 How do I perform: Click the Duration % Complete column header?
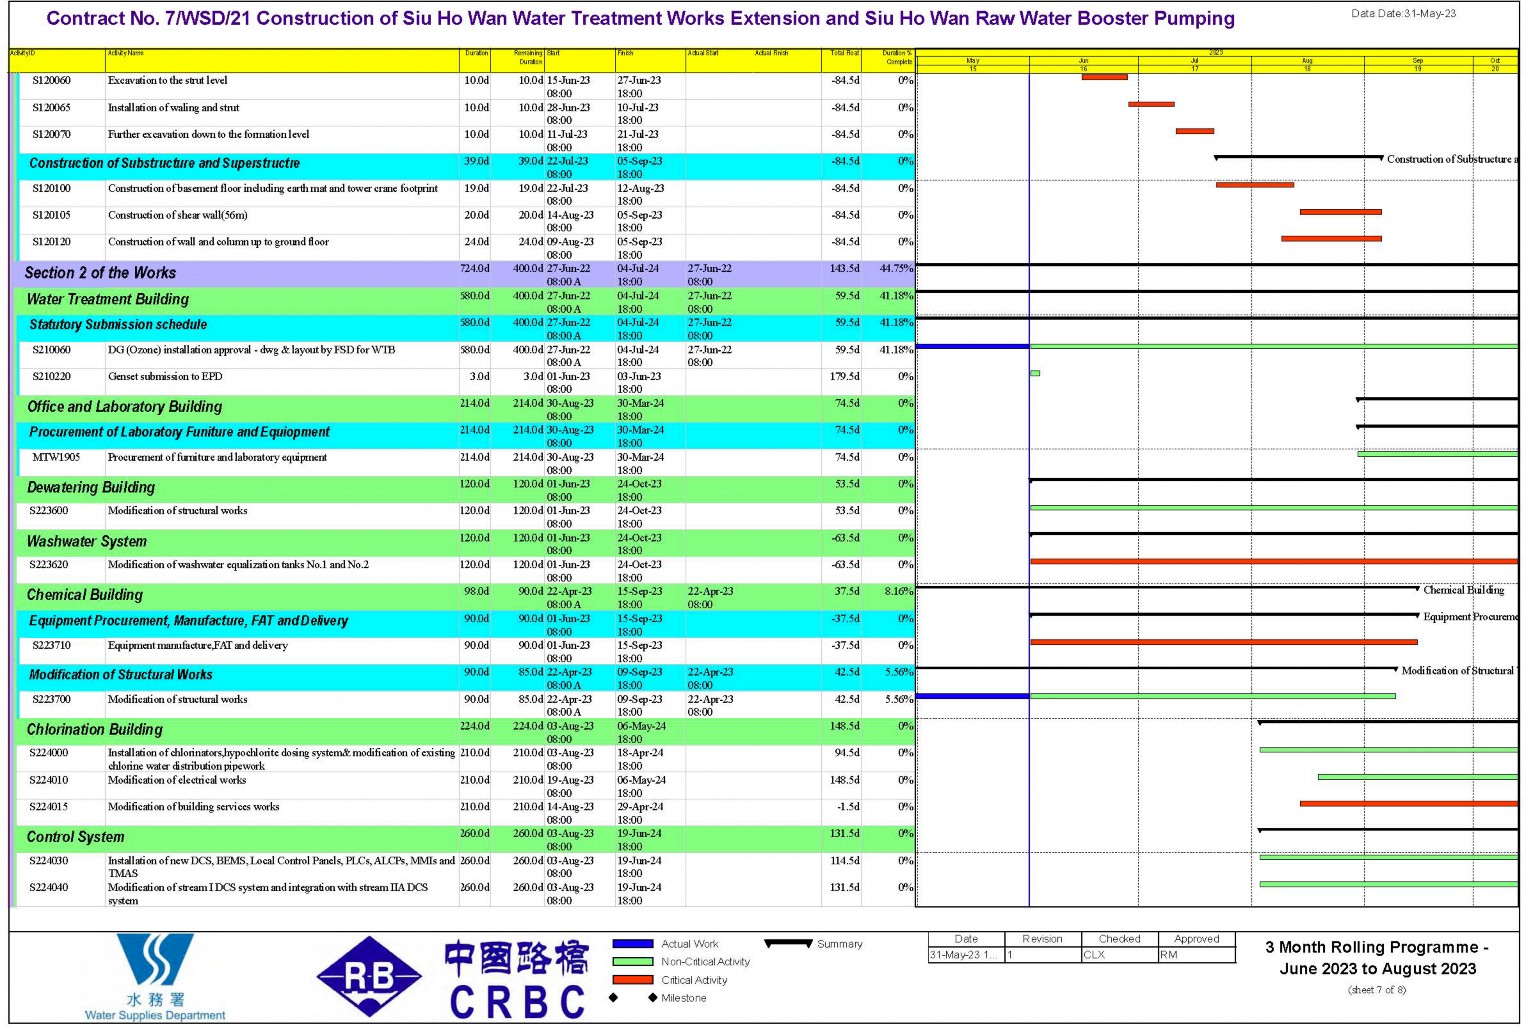pos(888,60)
